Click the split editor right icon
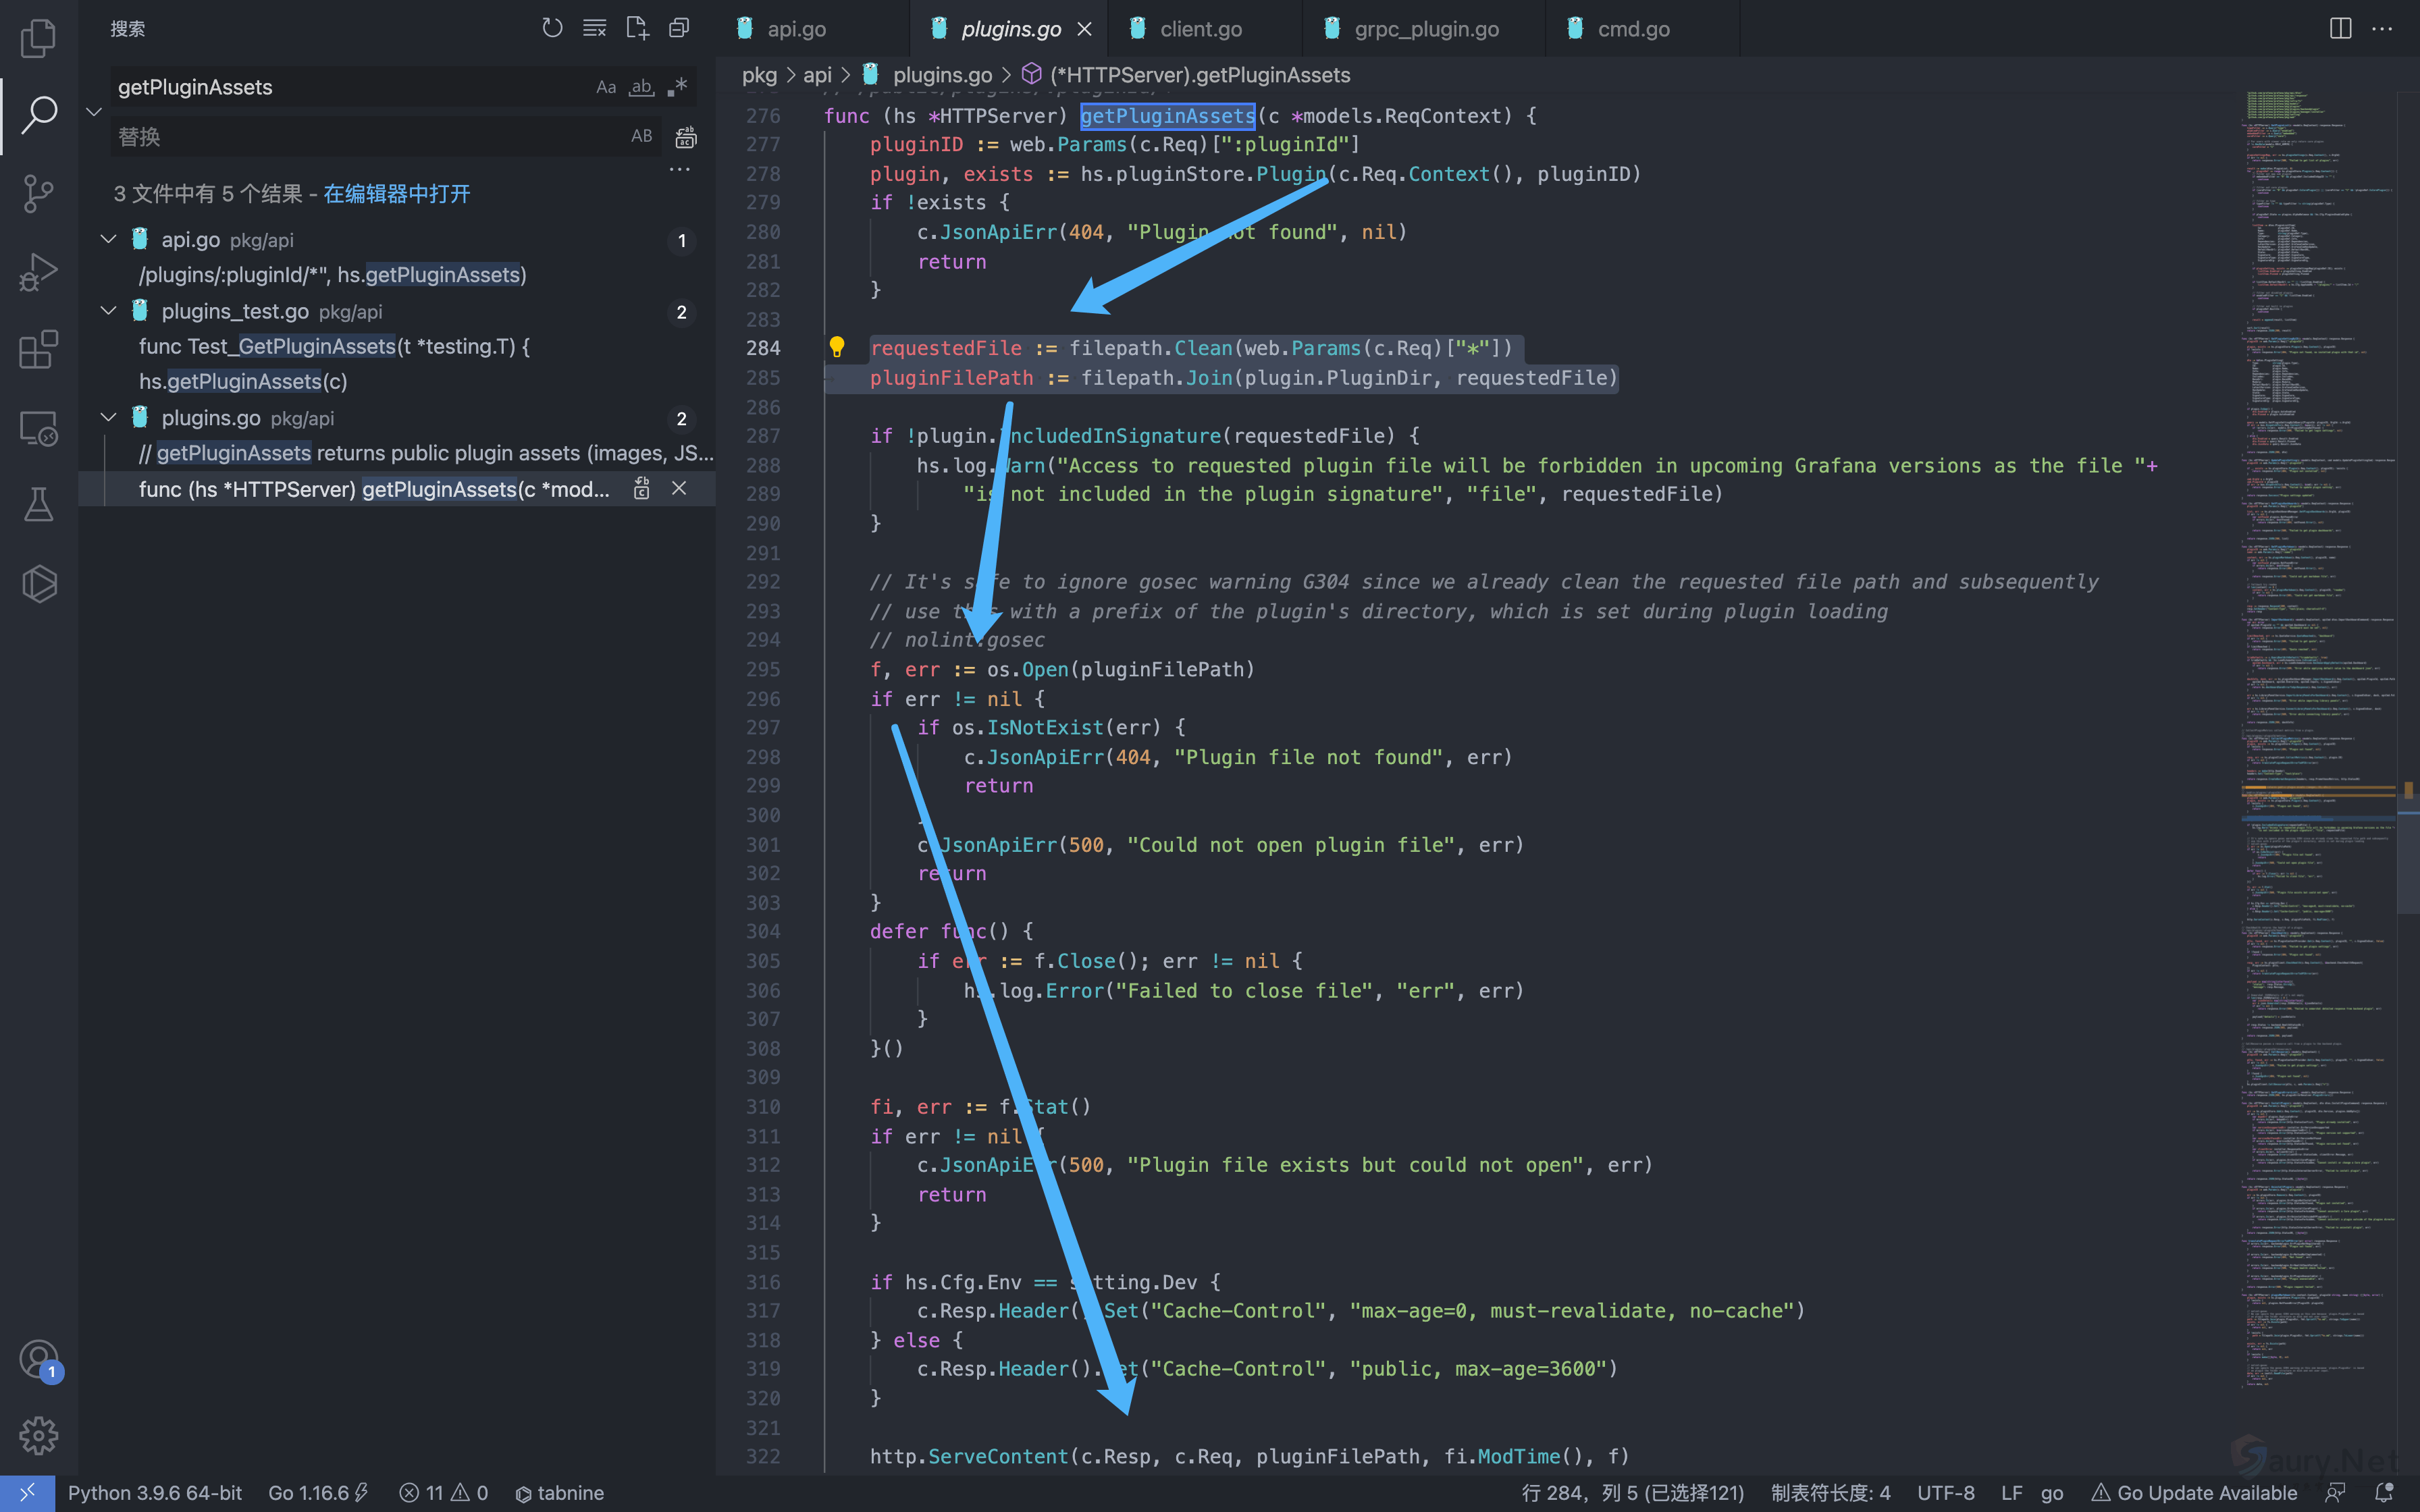The height and width of the screenshot is (1512, 2420). (x=2340, y=28)
